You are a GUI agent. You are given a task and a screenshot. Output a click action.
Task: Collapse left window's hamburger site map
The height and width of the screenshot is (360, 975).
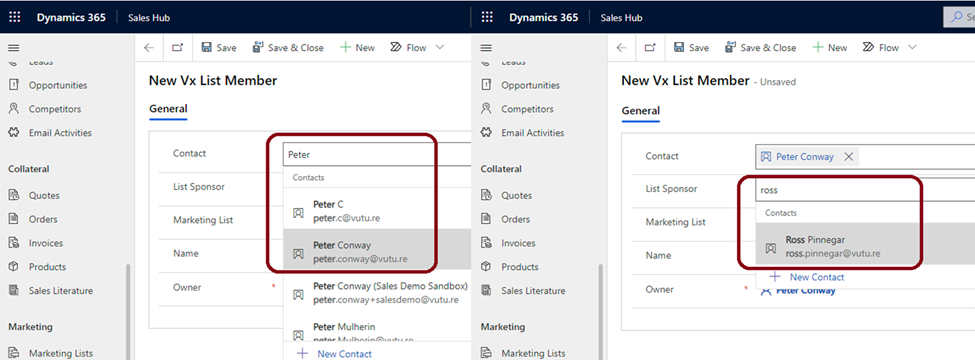point(14,48)
